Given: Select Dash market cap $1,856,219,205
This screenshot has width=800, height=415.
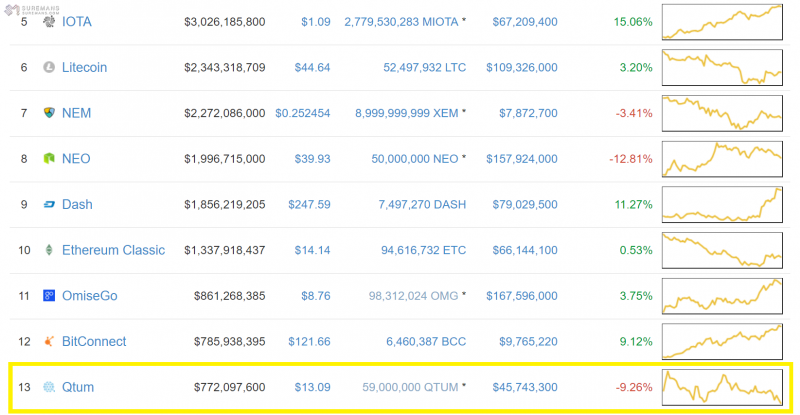Looking at the screenshot, I should coord(224,204).
